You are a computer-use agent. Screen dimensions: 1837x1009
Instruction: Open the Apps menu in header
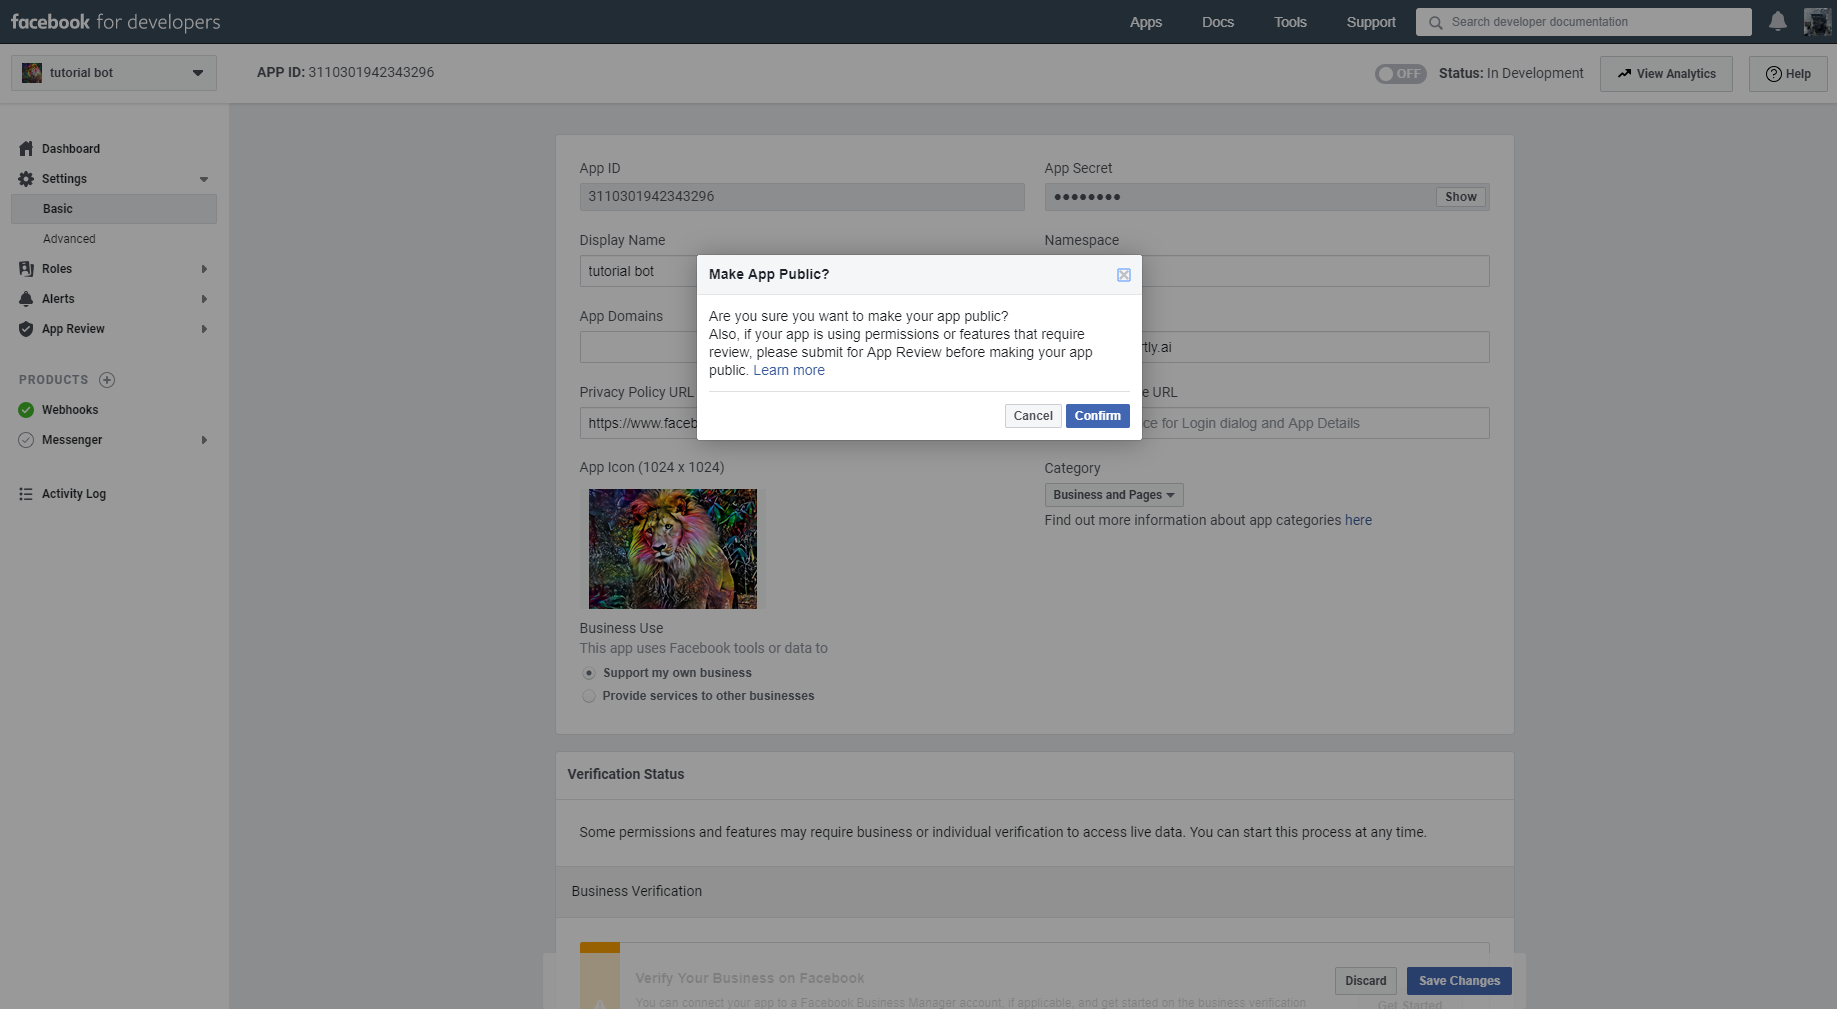pyautogui.click(x=1146, y=22)
